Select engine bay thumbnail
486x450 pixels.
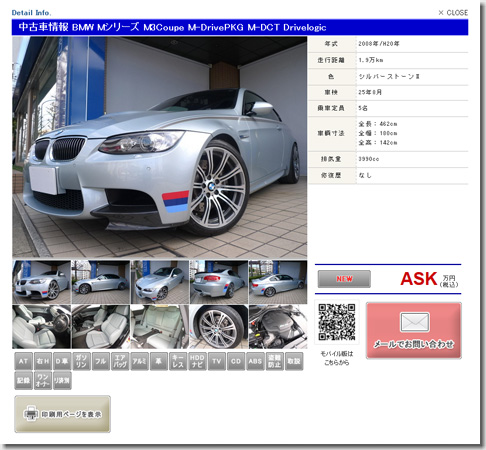point(278,327)
